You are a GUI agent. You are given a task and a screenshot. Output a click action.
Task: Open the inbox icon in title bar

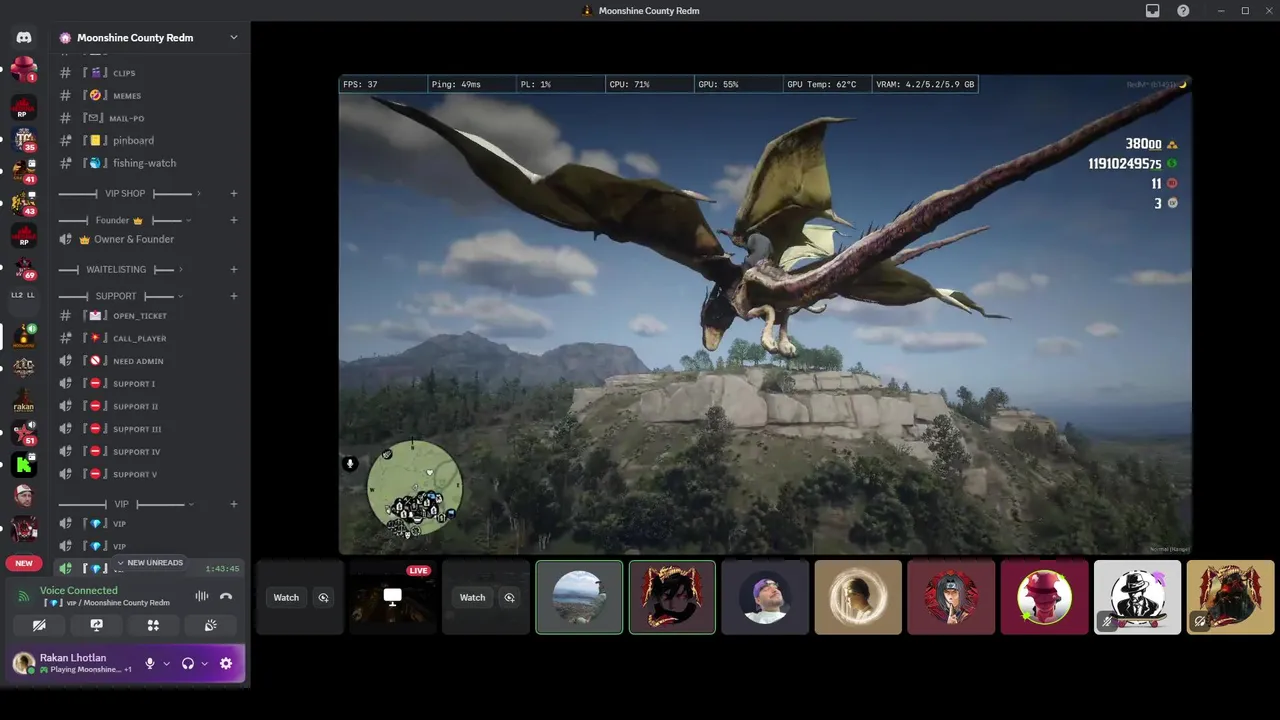[1153, 11]
